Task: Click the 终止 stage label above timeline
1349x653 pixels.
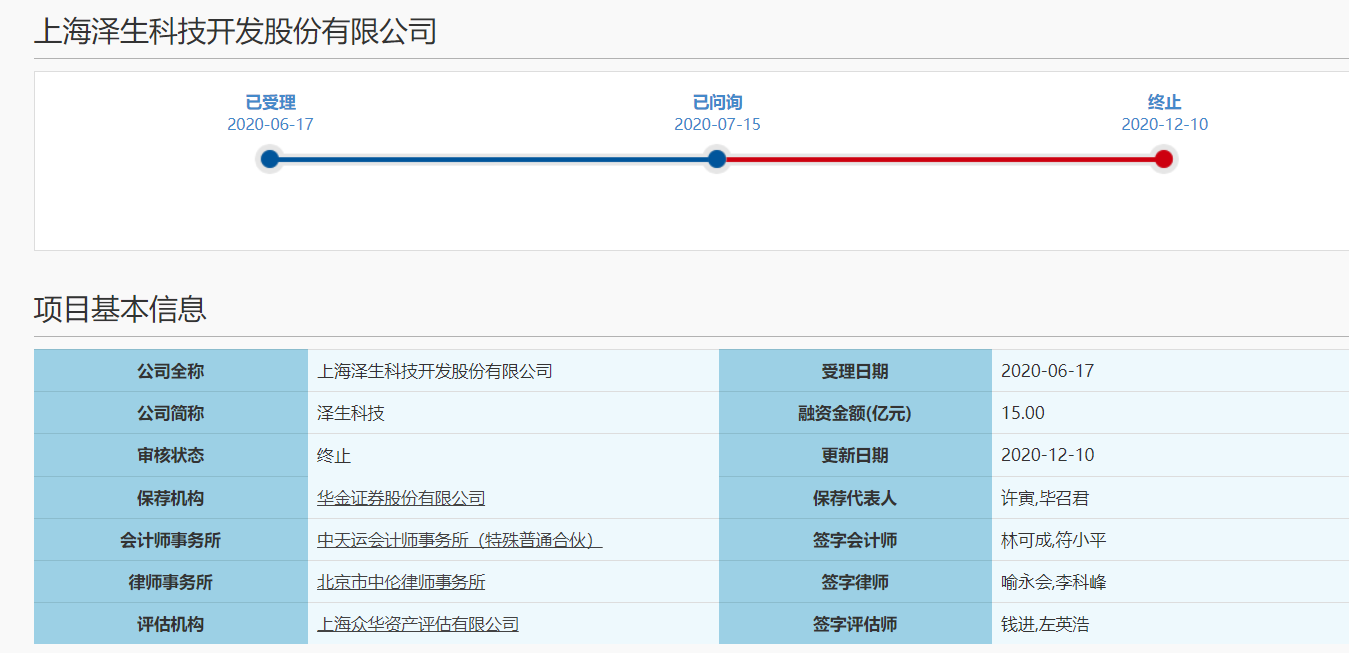Action: pyautogui.click(x=1165, y=102)
